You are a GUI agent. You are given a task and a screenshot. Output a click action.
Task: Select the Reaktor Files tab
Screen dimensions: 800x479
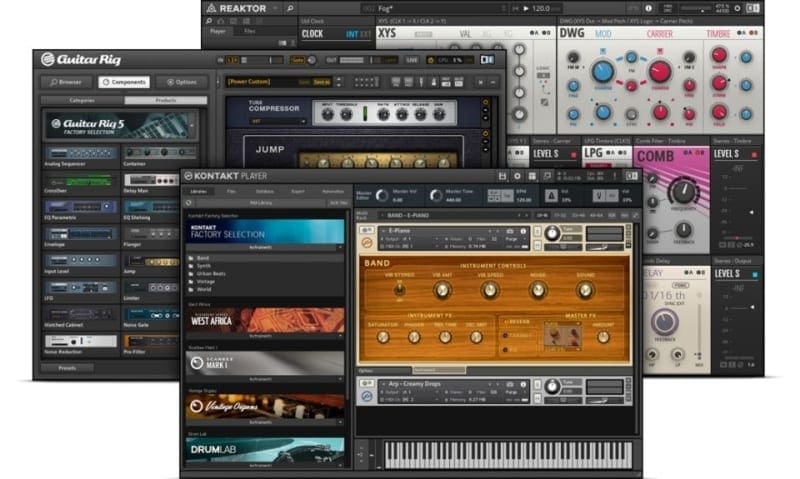pos(250,31)
